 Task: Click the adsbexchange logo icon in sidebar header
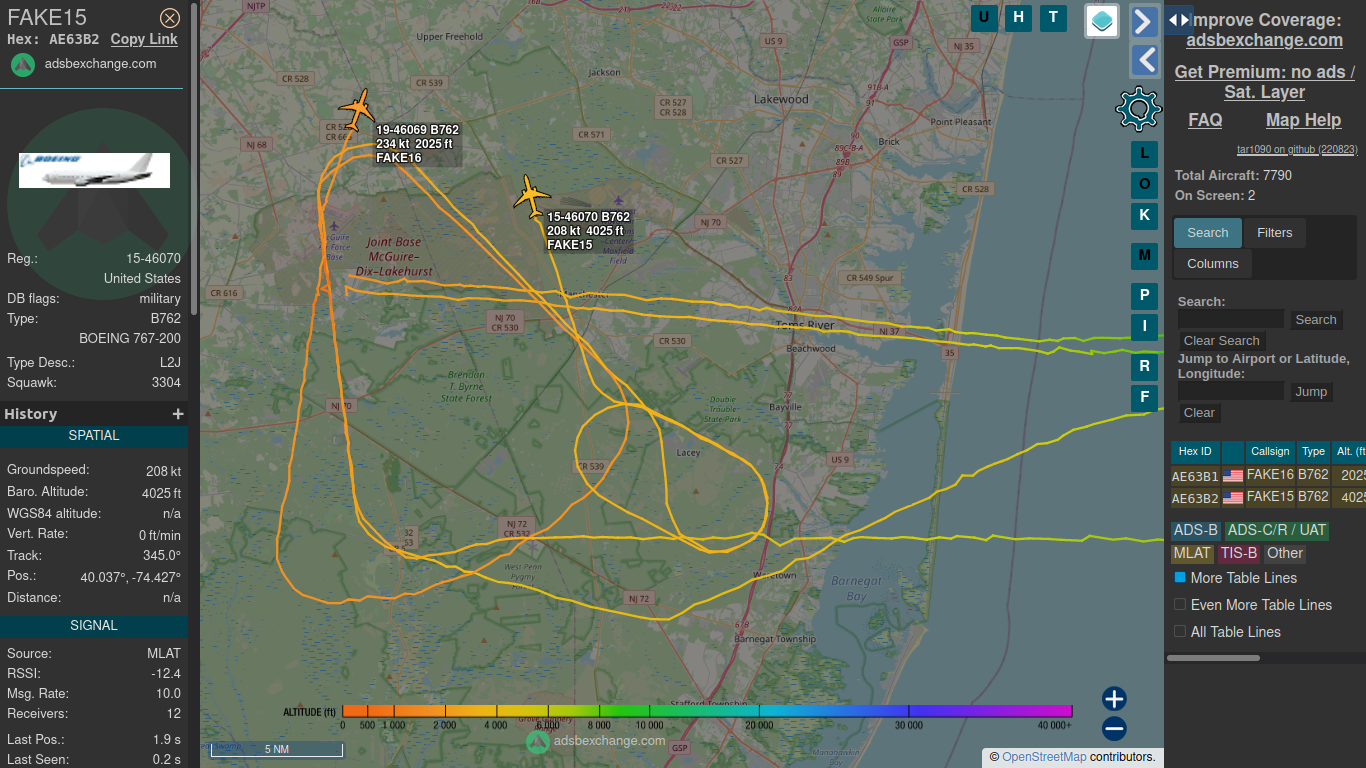tap(24, 64)
